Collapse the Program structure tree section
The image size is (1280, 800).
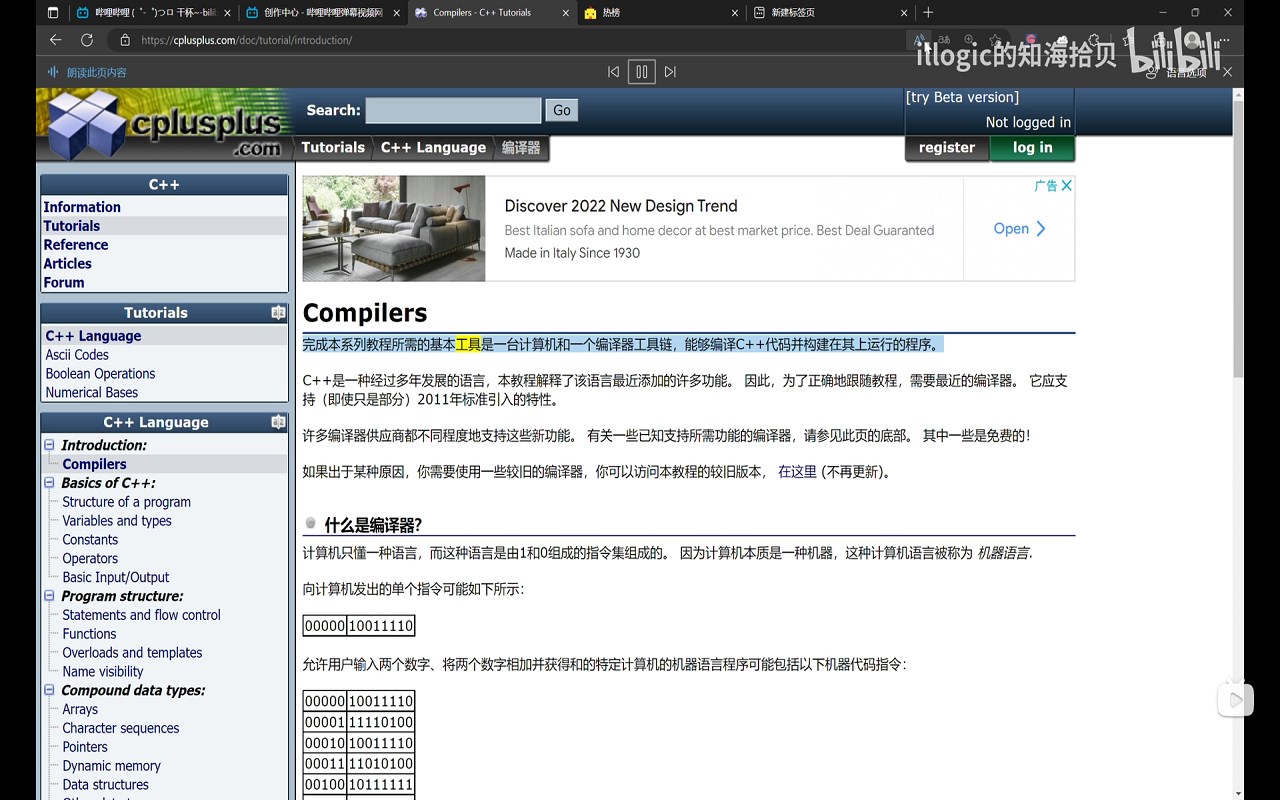tap(49, 596)
